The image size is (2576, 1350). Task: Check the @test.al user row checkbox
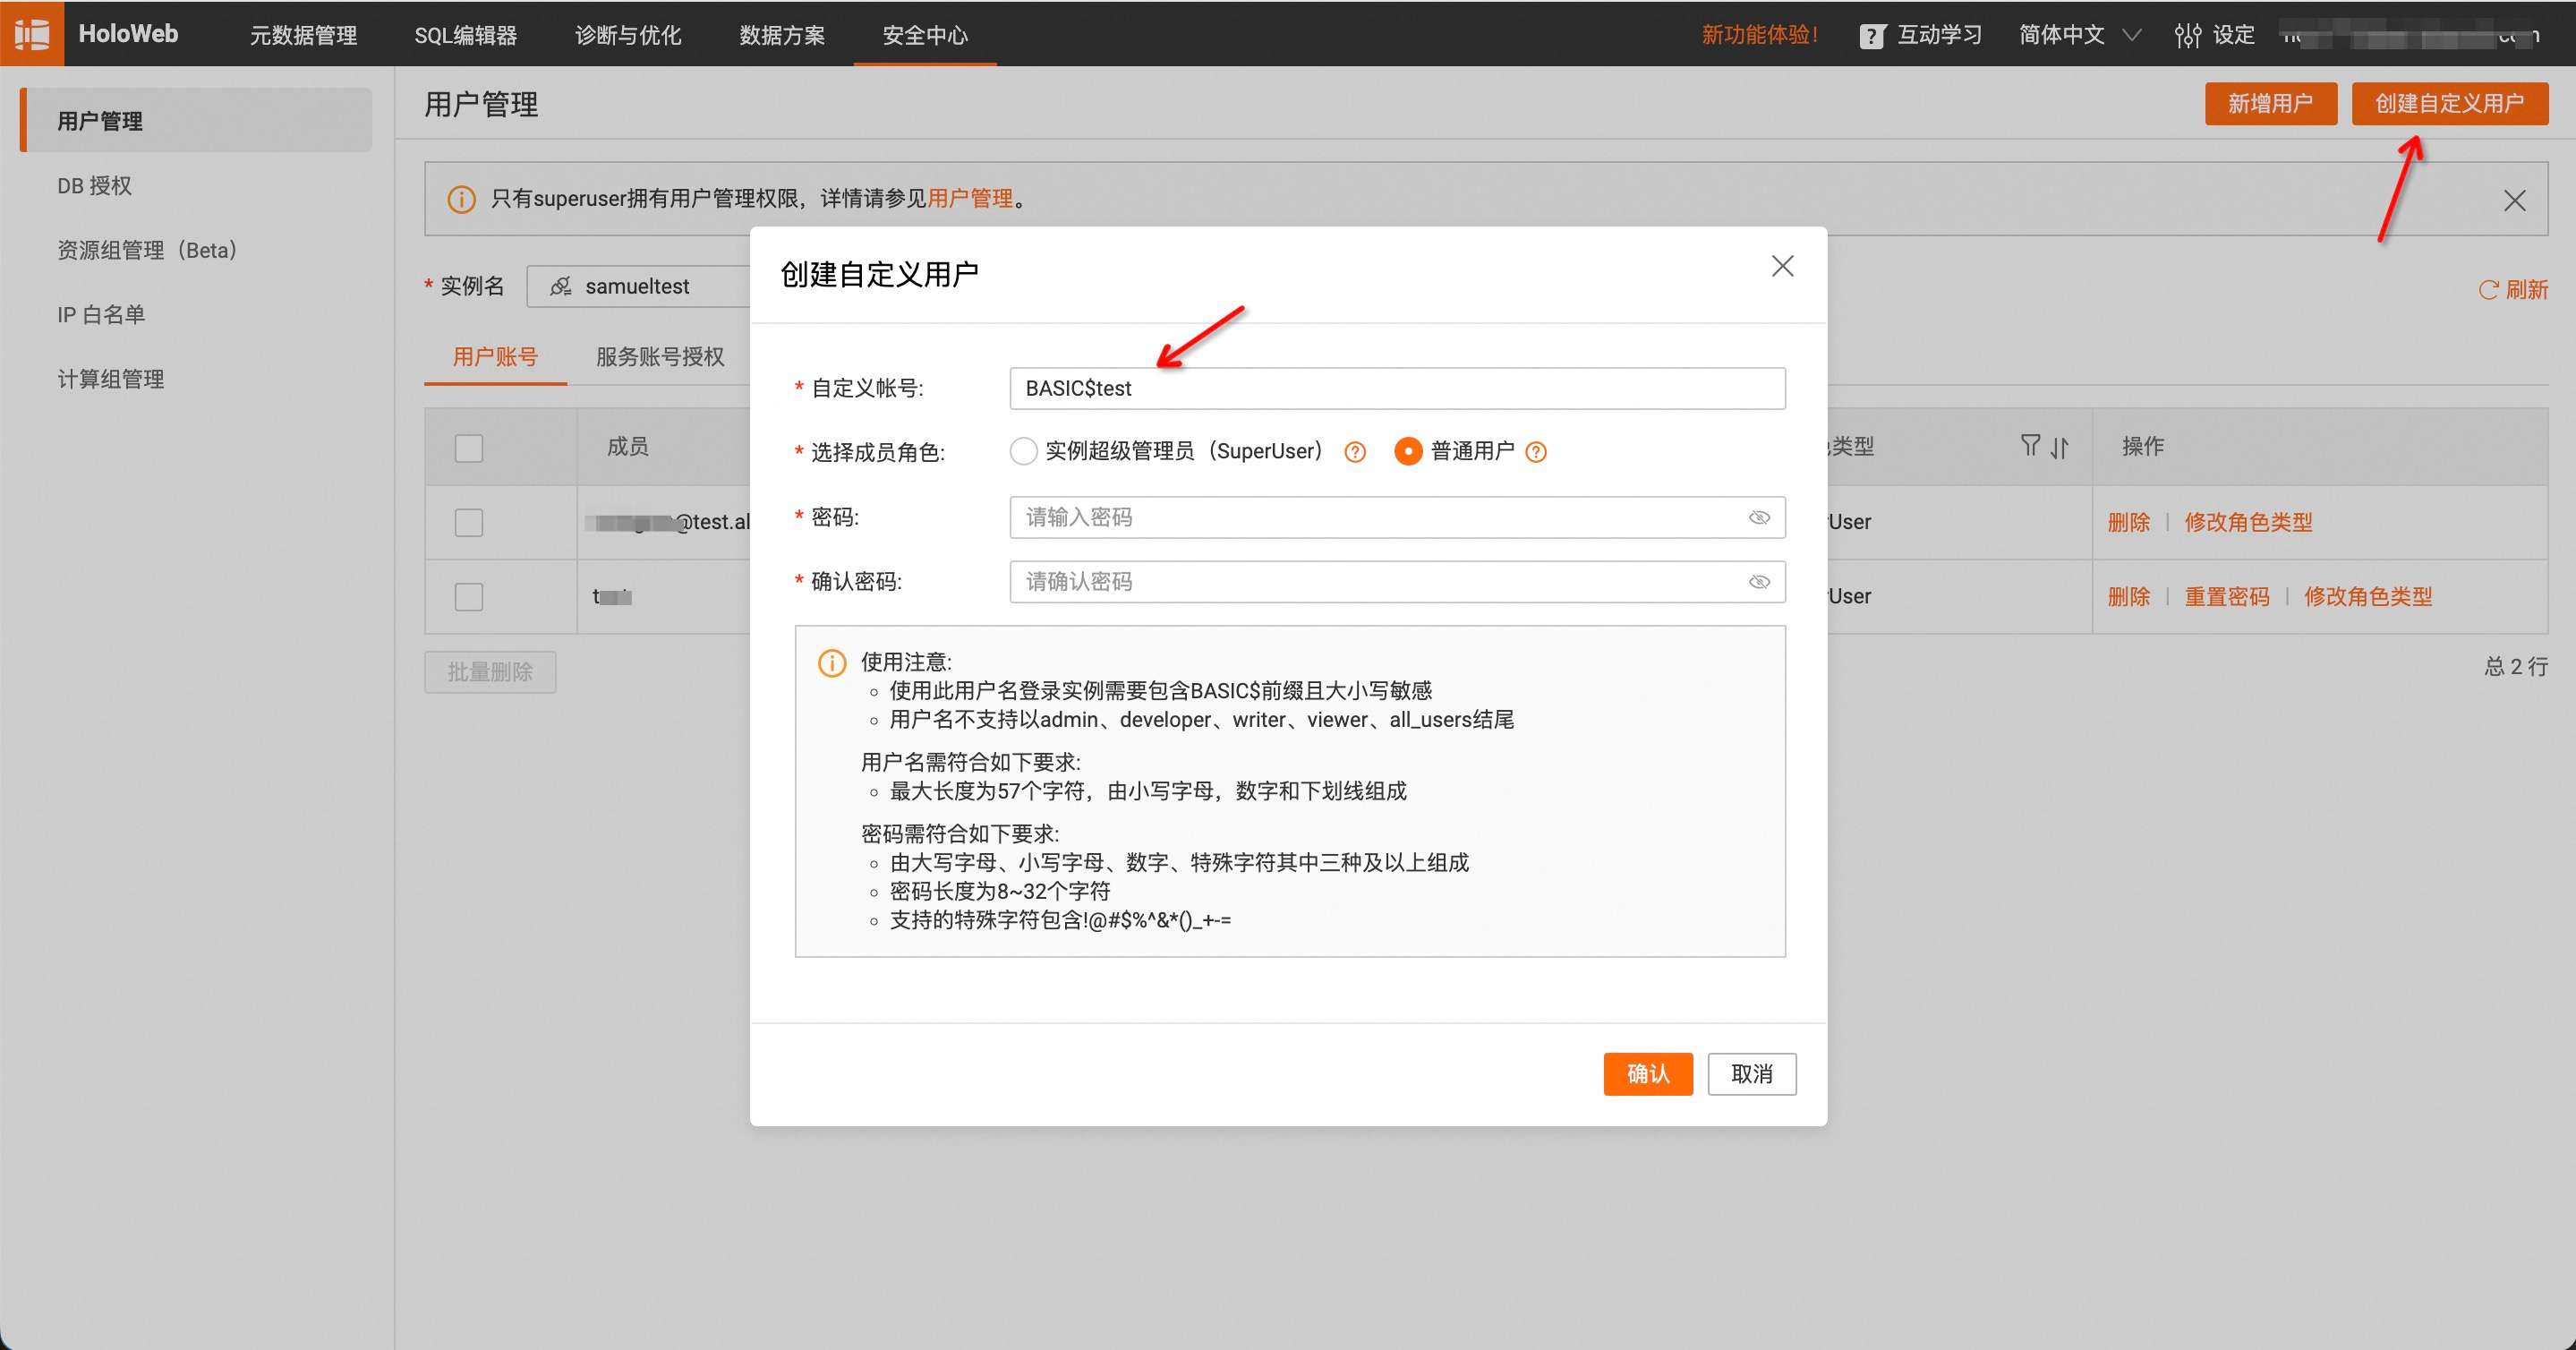pyautogui.click(x=469, y=522)
